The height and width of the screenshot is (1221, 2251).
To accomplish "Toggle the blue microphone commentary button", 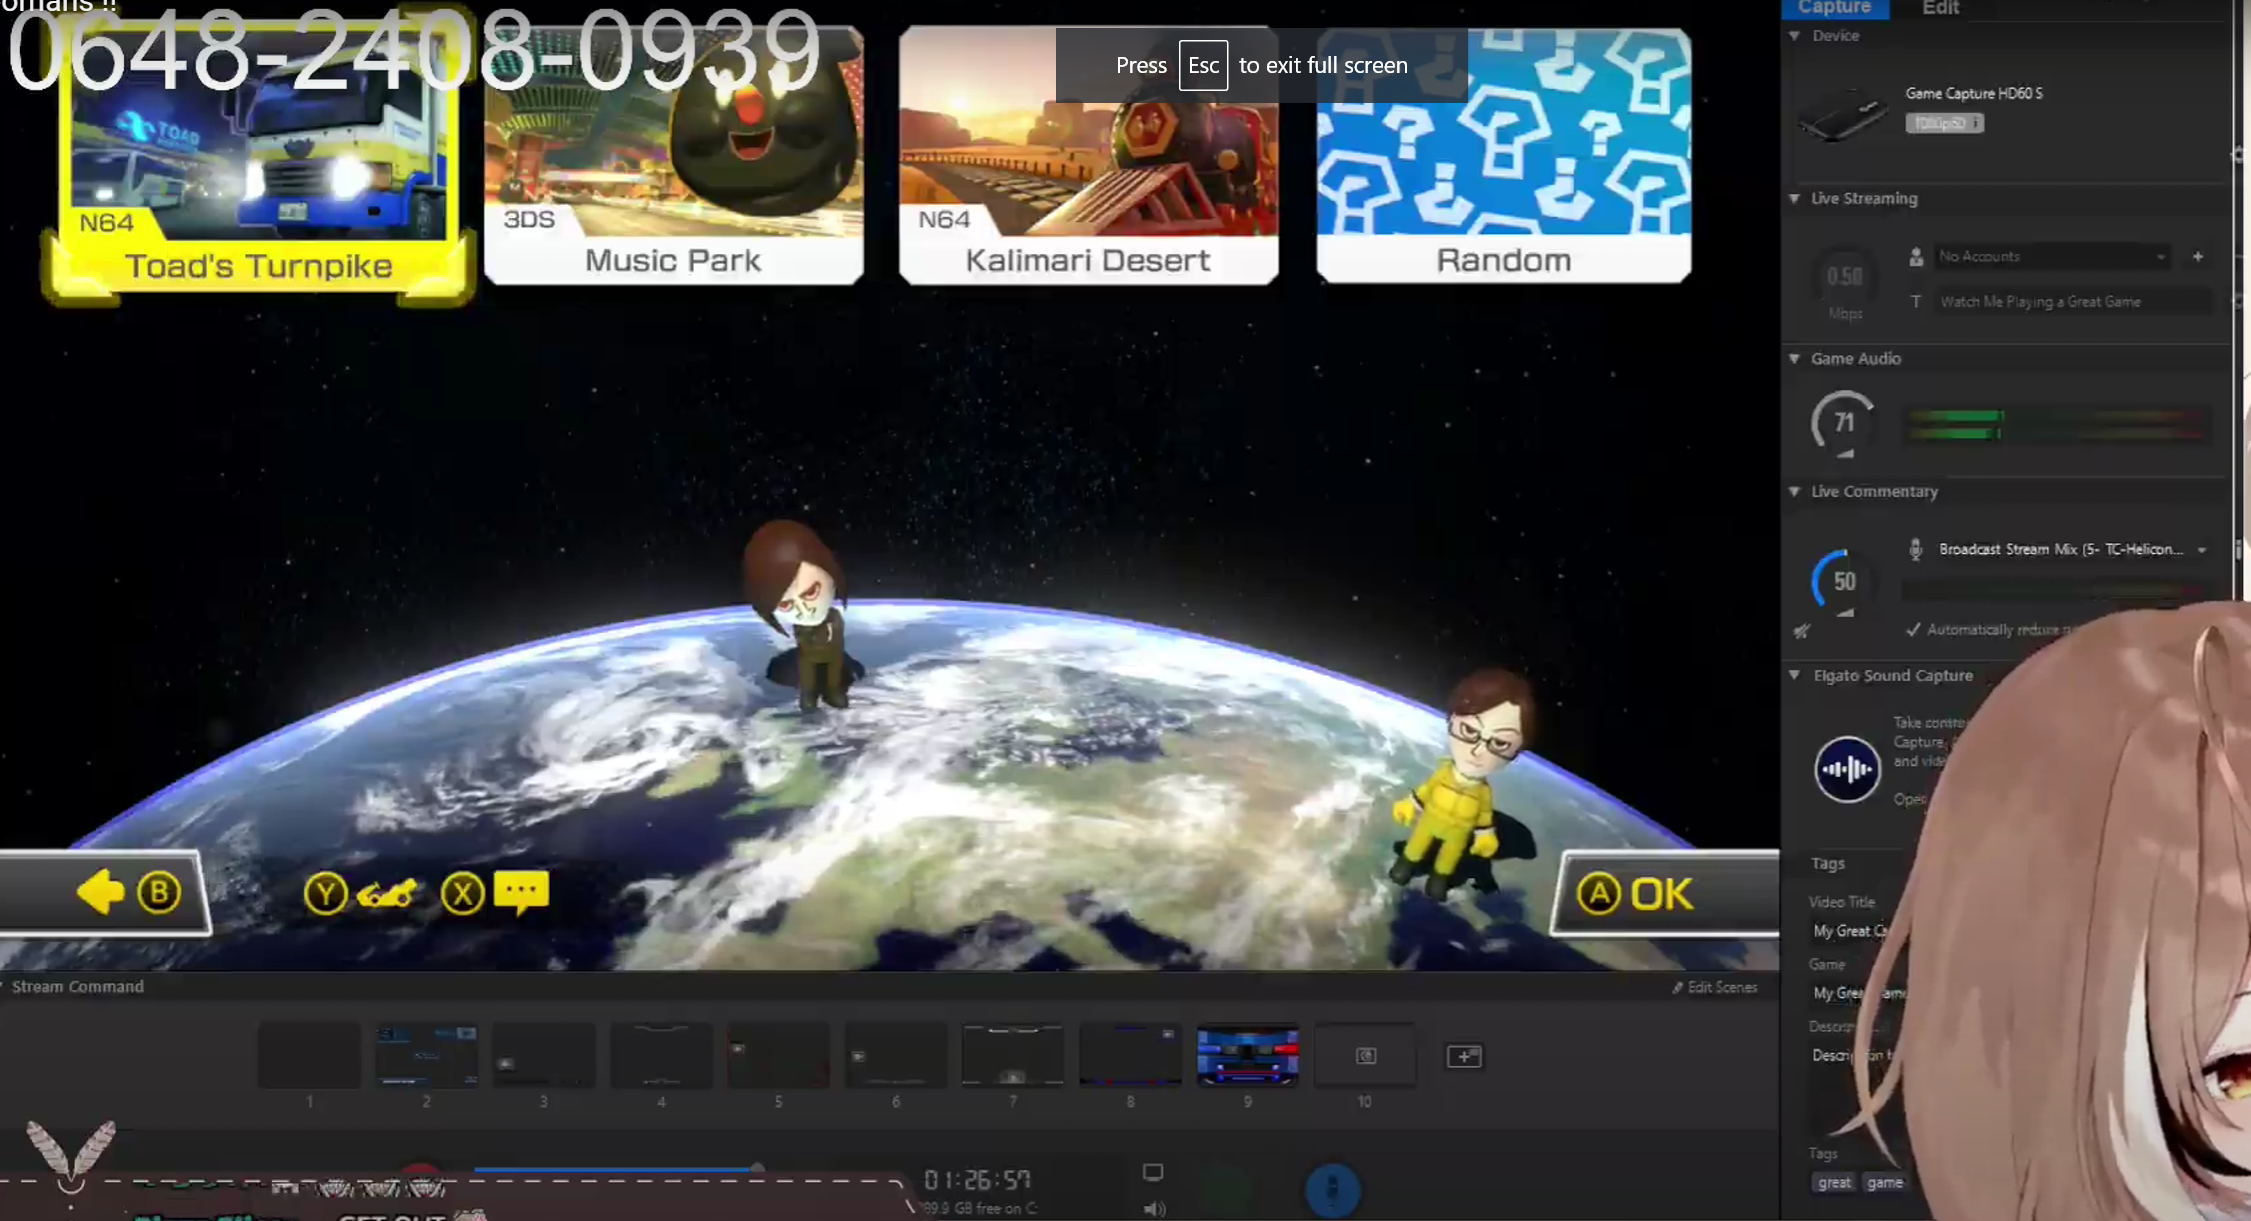I will click(x=1332, y=1189).
